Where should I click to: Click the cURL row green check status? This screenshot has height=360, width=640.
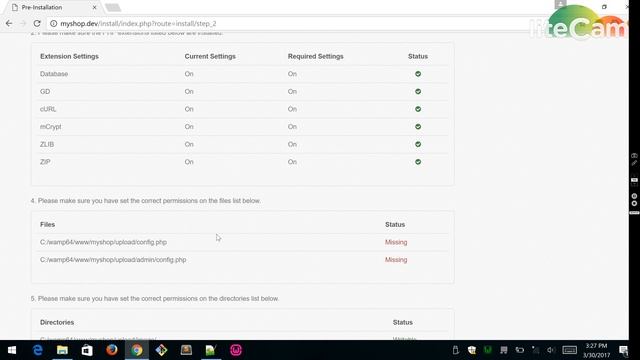(418, 109)
